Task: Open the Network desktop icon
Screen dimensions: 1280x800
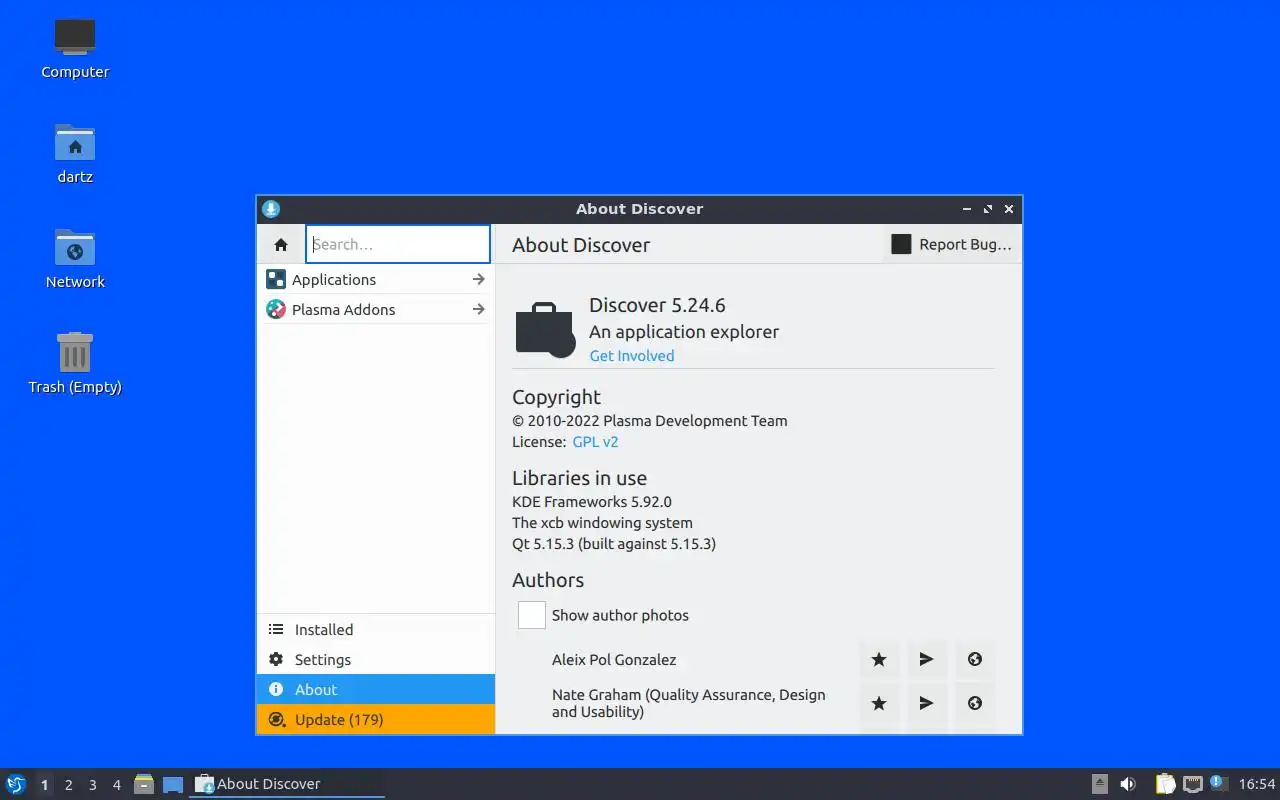Action: point(75,248)
